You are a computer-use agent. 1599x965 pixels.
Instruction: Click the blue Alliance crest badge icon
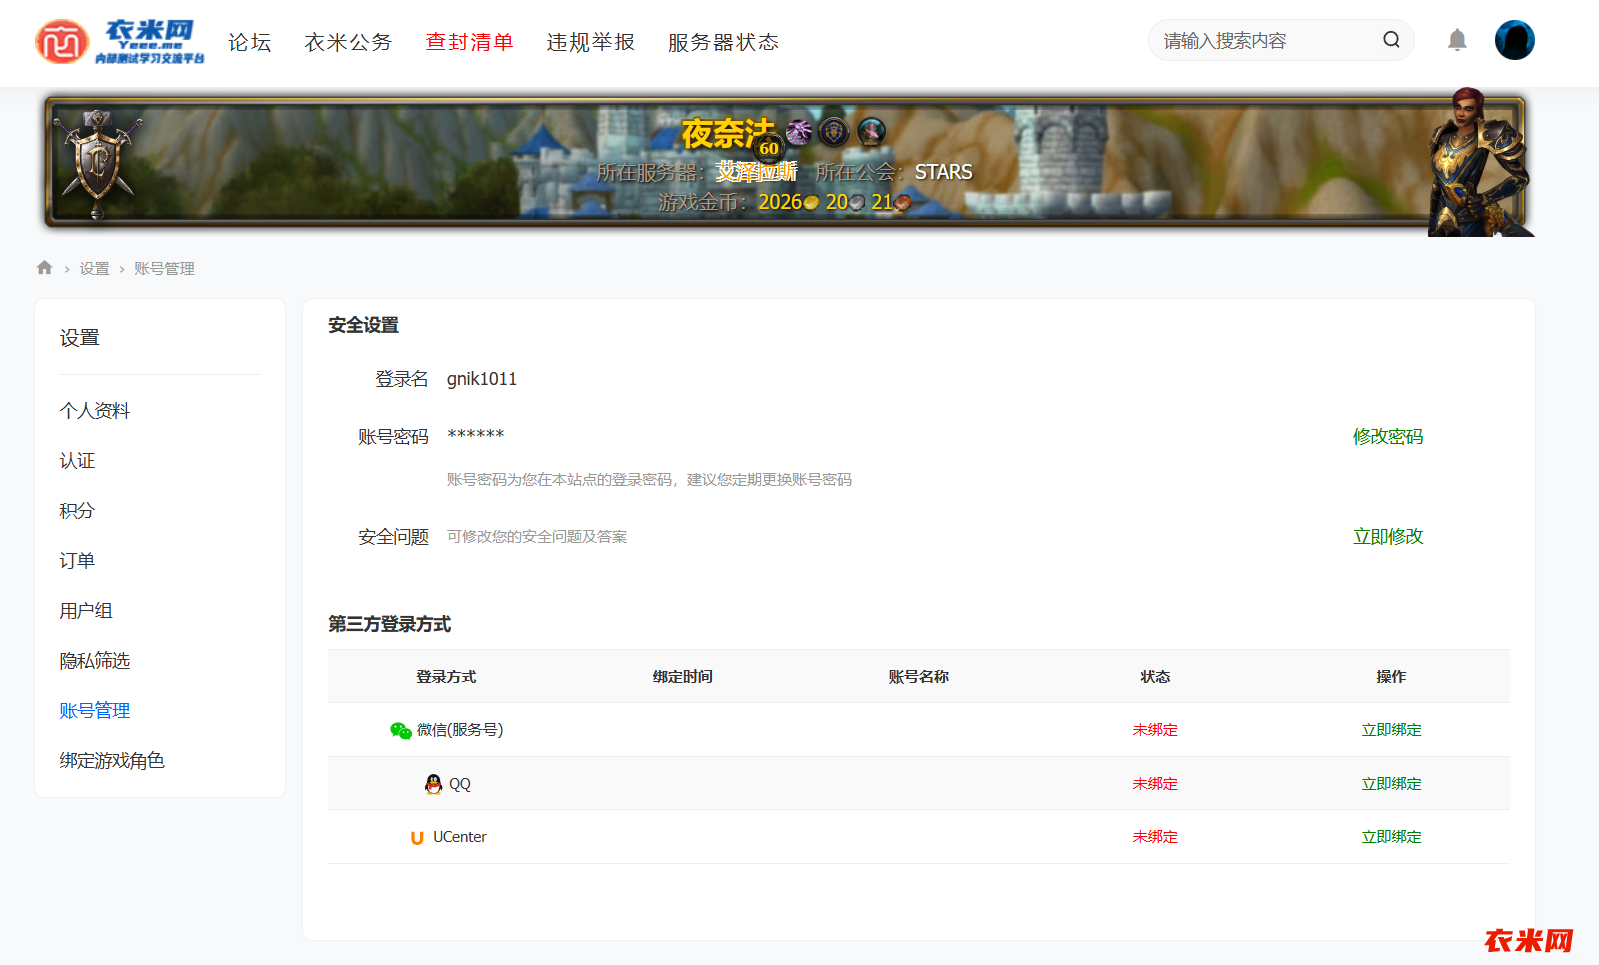(x=834, y=132)
